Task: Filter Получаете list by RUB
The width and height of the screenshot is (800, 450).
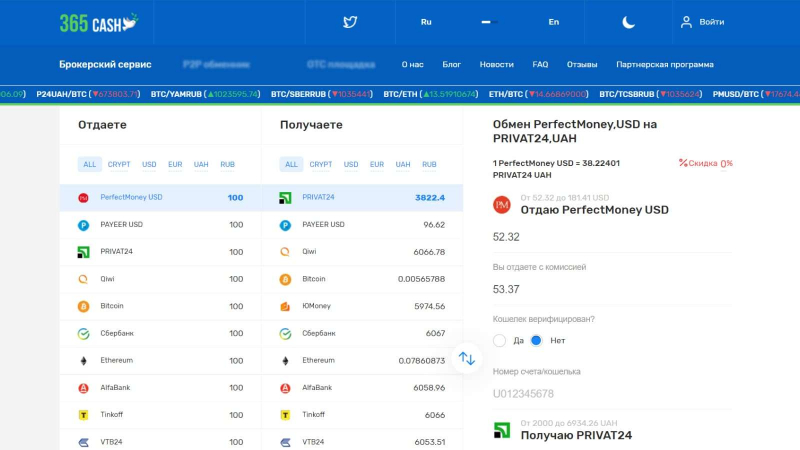Action: pyautogui.click(x=429, y=164)
